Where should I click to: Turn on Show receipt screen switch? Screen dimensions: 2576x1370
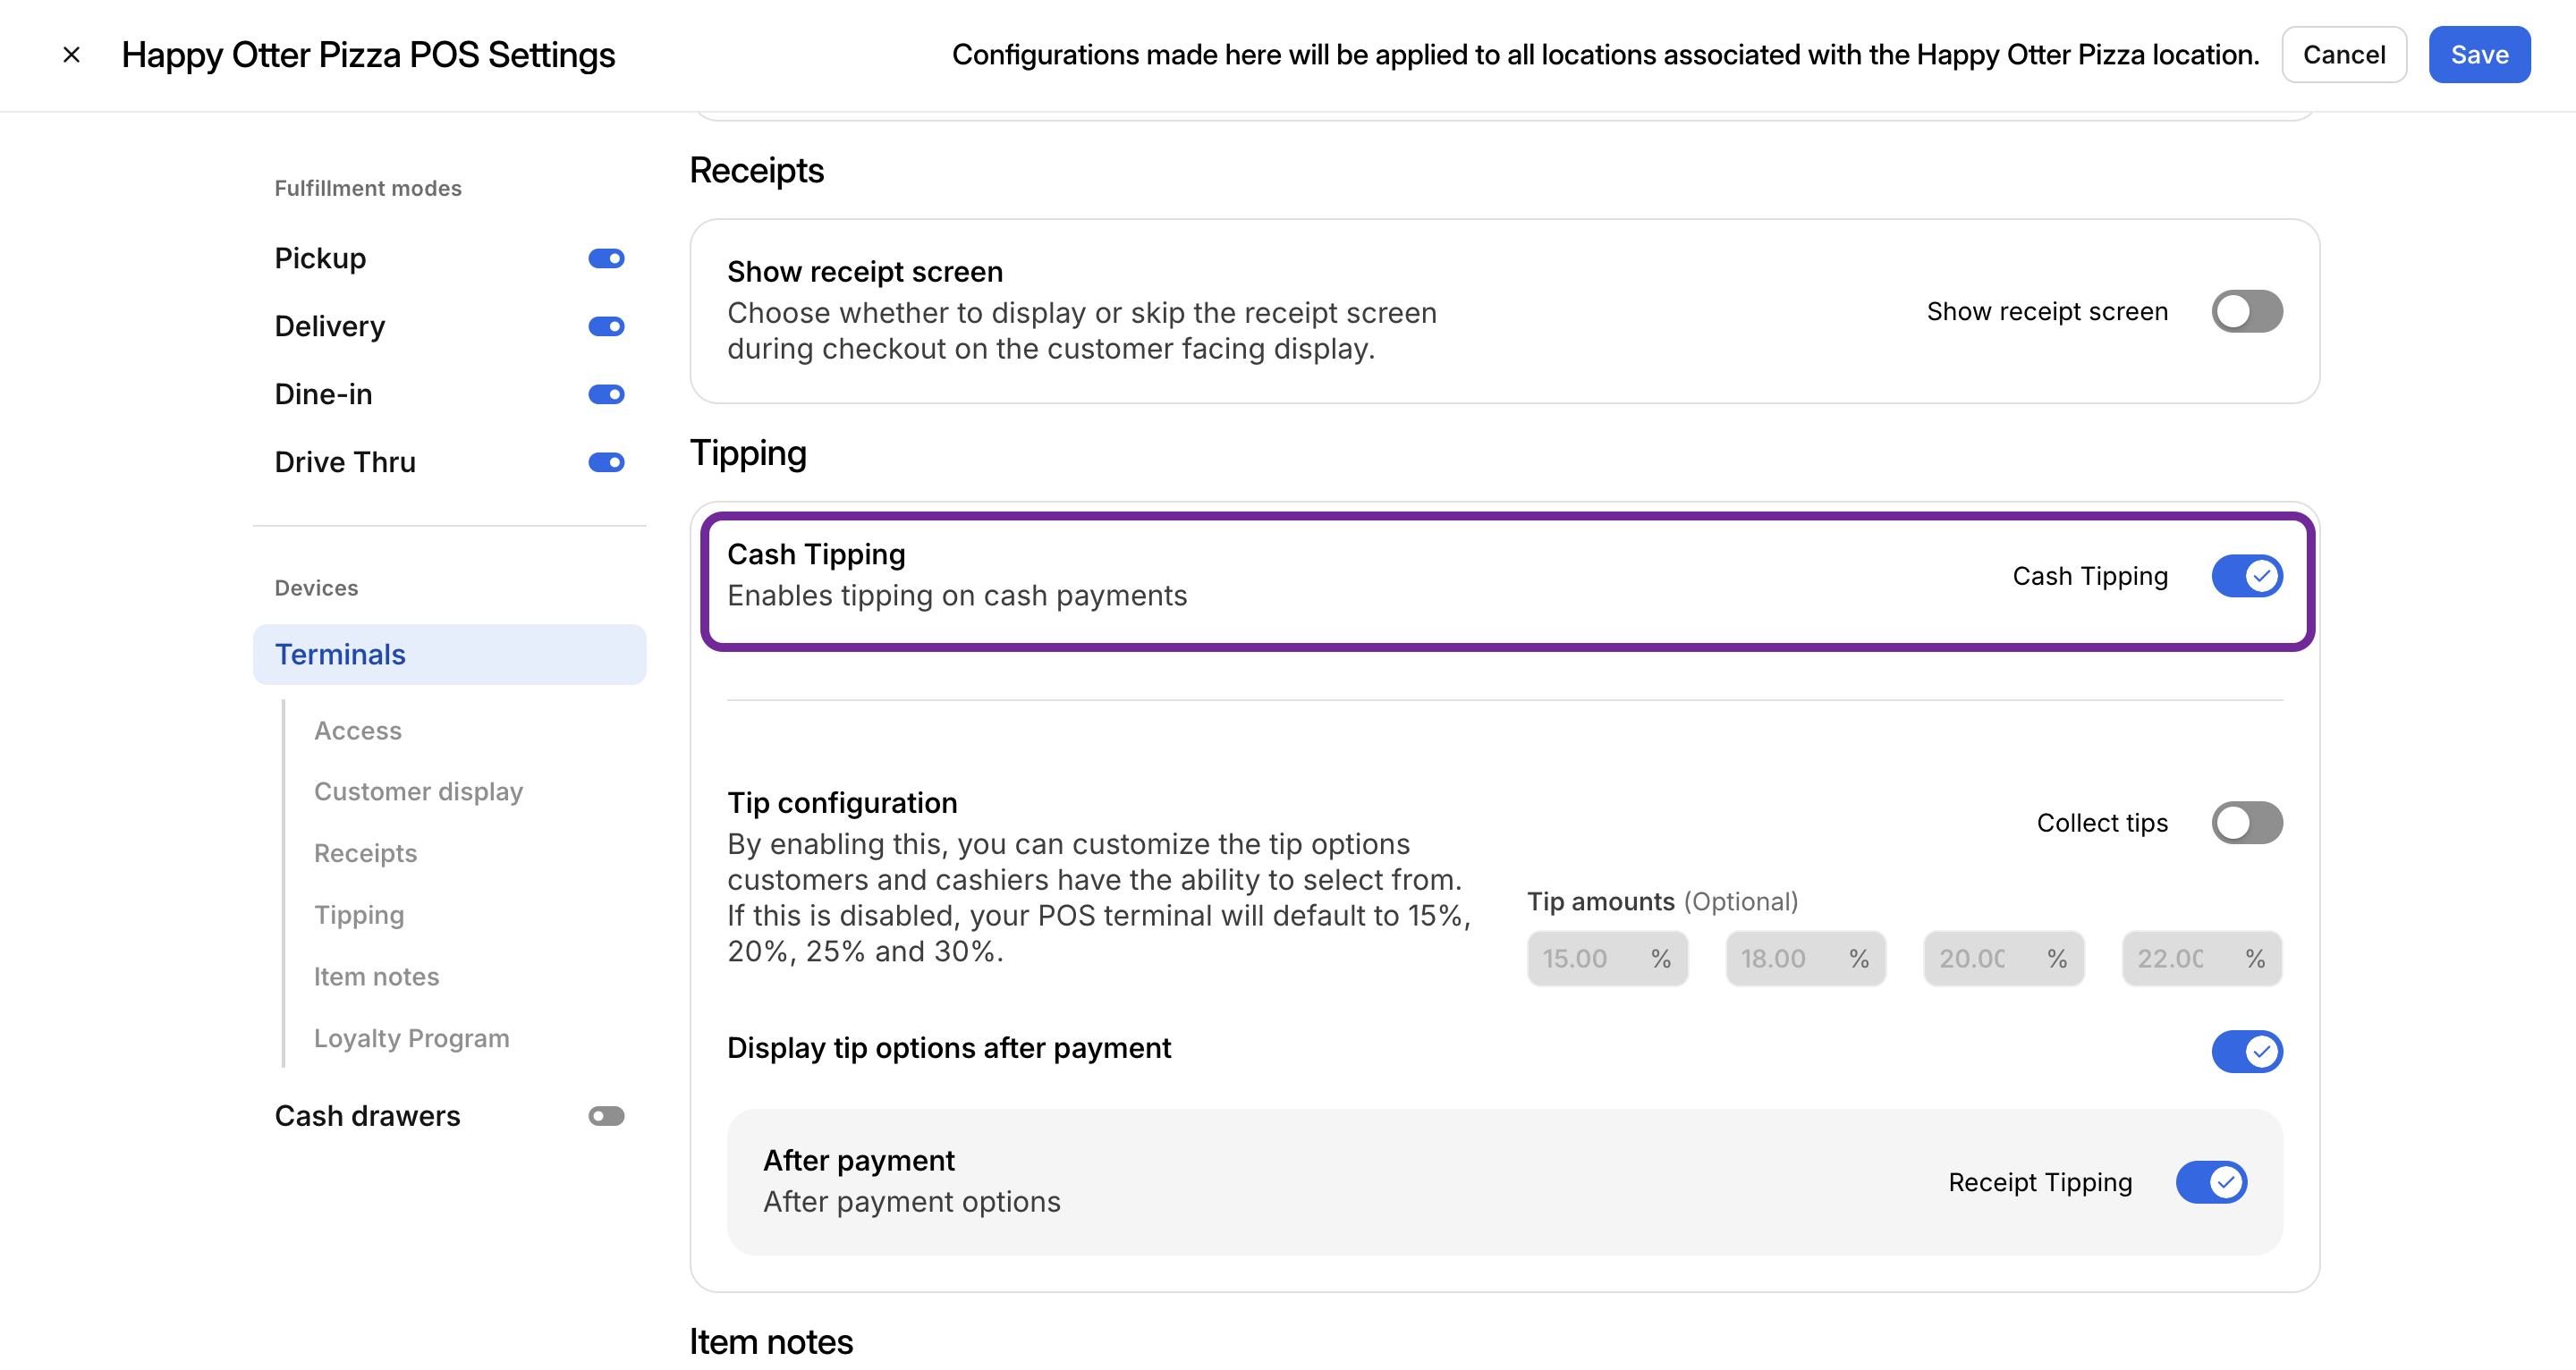click(x=2247, y=312)
